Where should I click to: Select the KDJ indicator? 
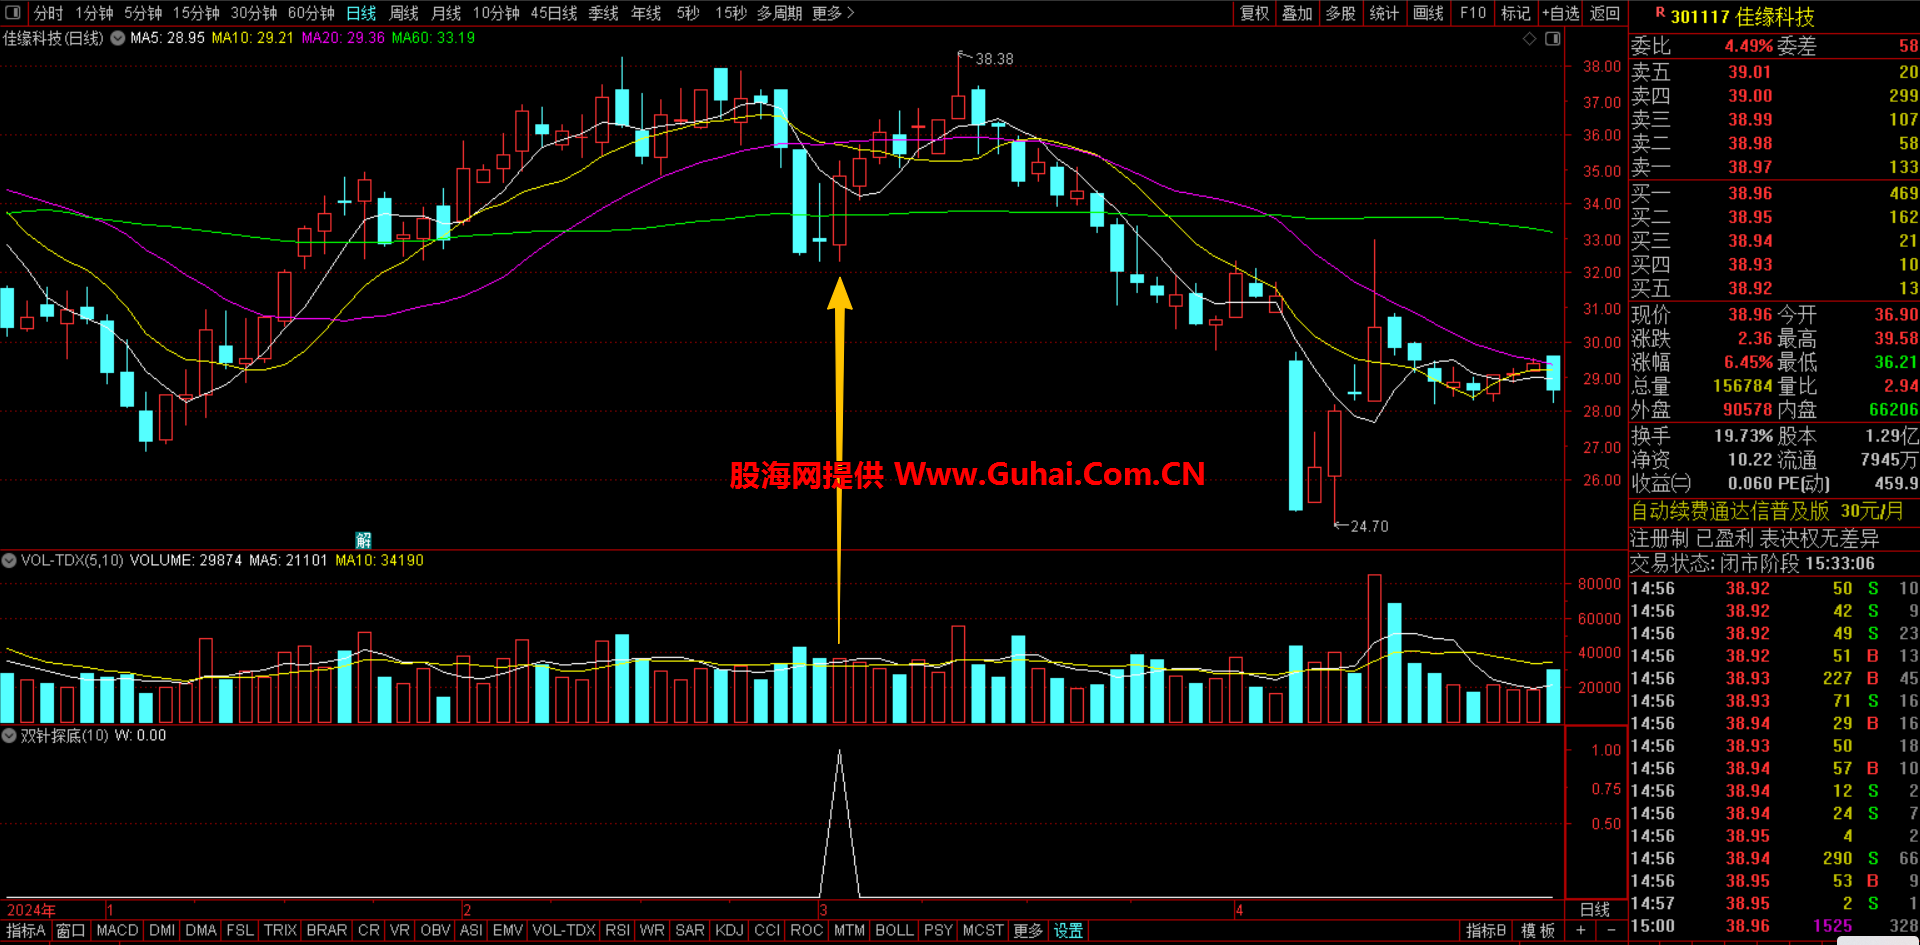tap(729, 931)
